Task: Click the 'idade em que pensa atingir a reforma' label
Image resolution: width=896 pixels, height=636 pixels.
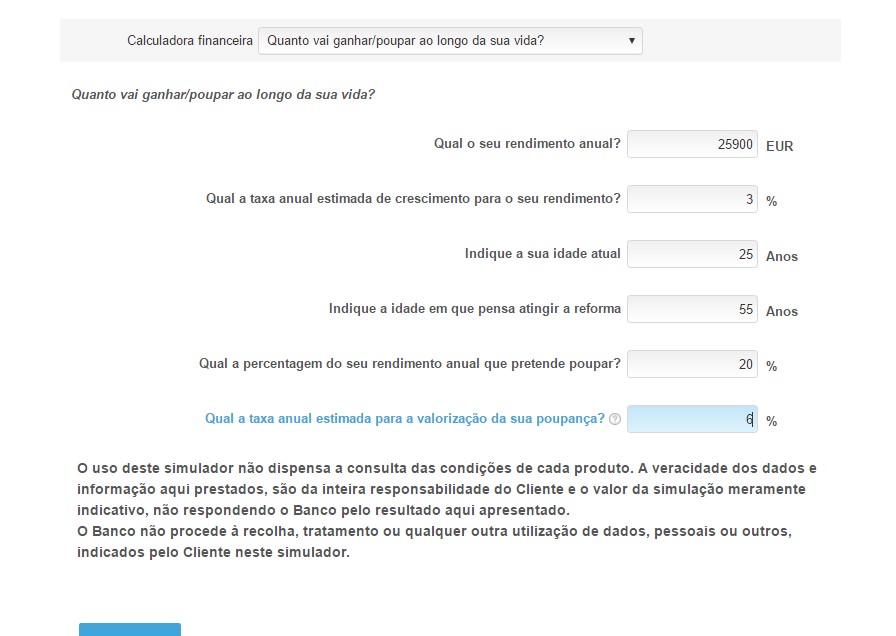Action: pyautogui.click(x=474, y=309)
